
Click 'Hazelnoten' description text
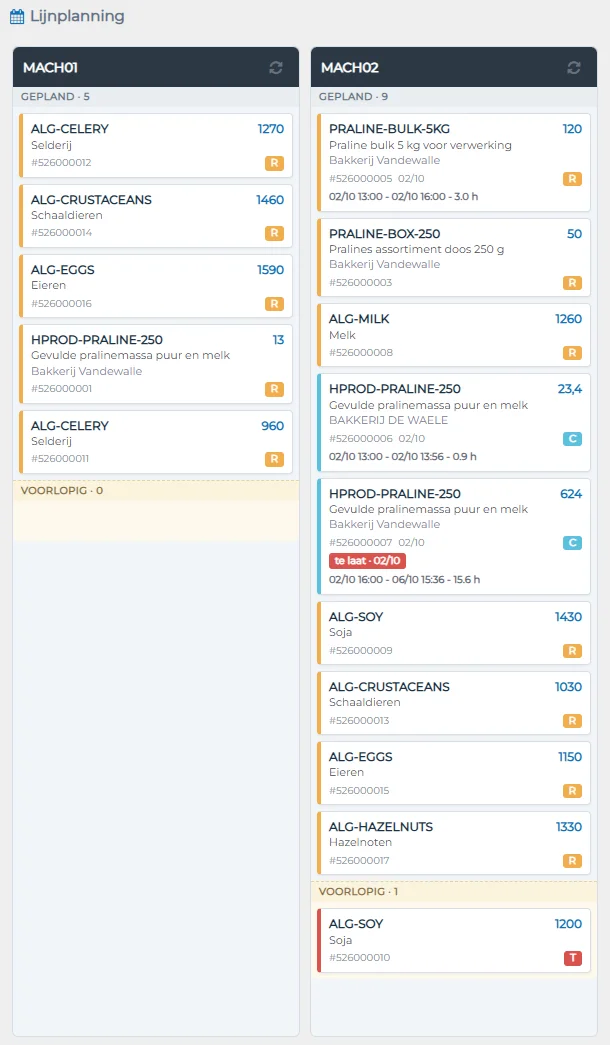click(x=360, y=842)
